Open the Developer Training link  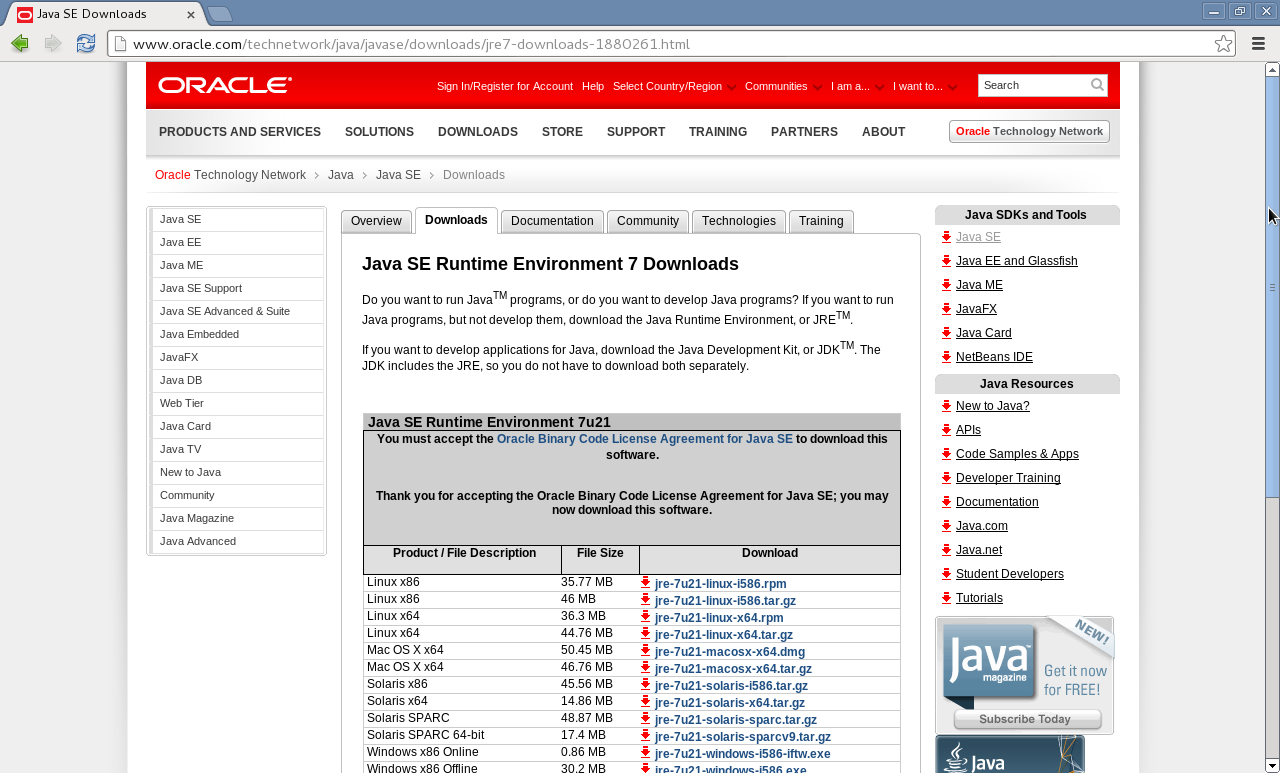[1008, 478]
